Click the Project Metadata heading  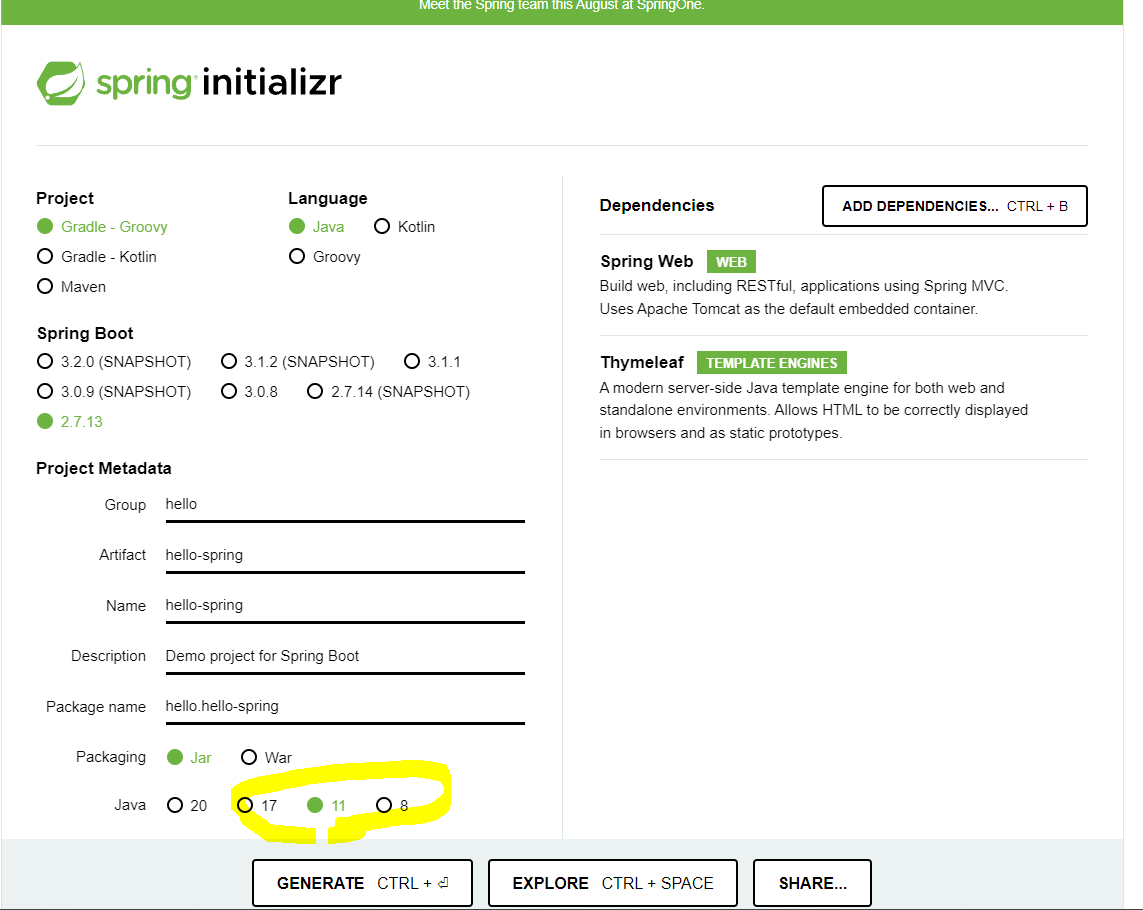pos(104,468)
